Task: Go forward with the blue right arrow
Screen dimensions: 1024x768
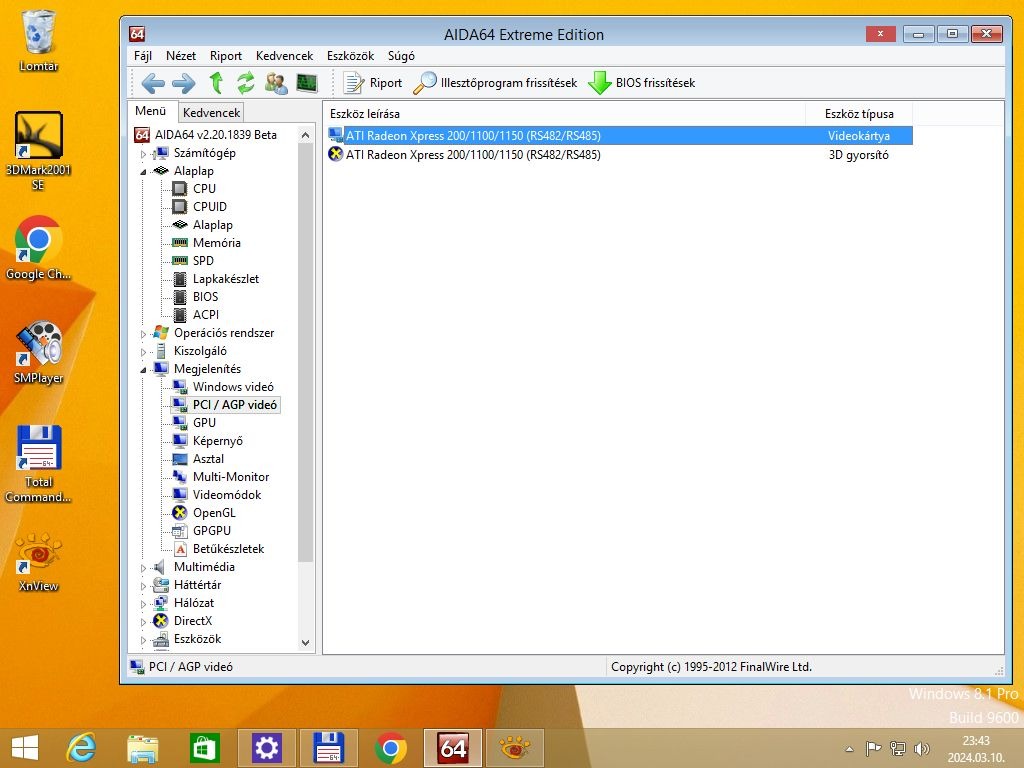Action: (184, 83)
